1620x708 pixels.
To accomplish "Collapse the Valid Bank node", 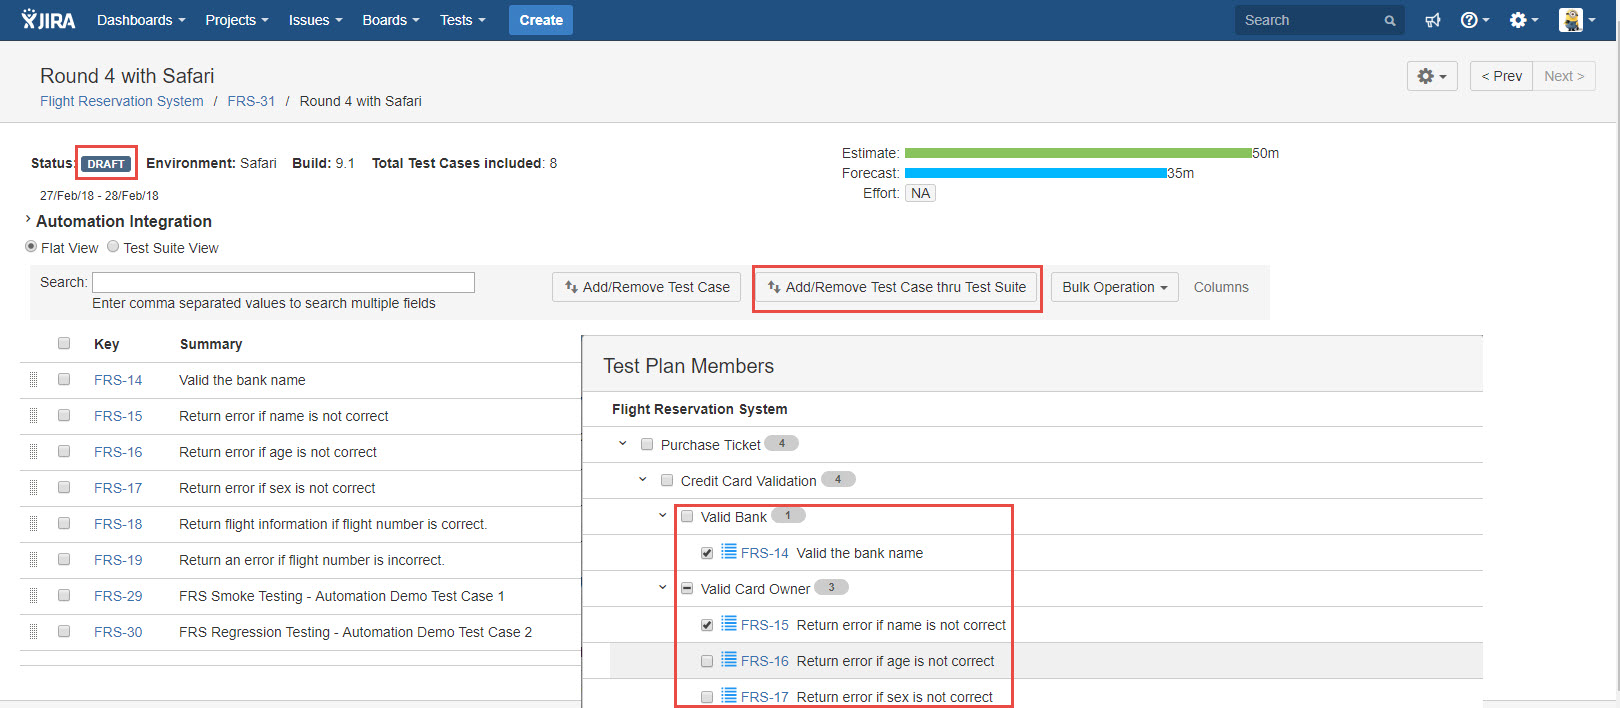I will pos(662,515).
